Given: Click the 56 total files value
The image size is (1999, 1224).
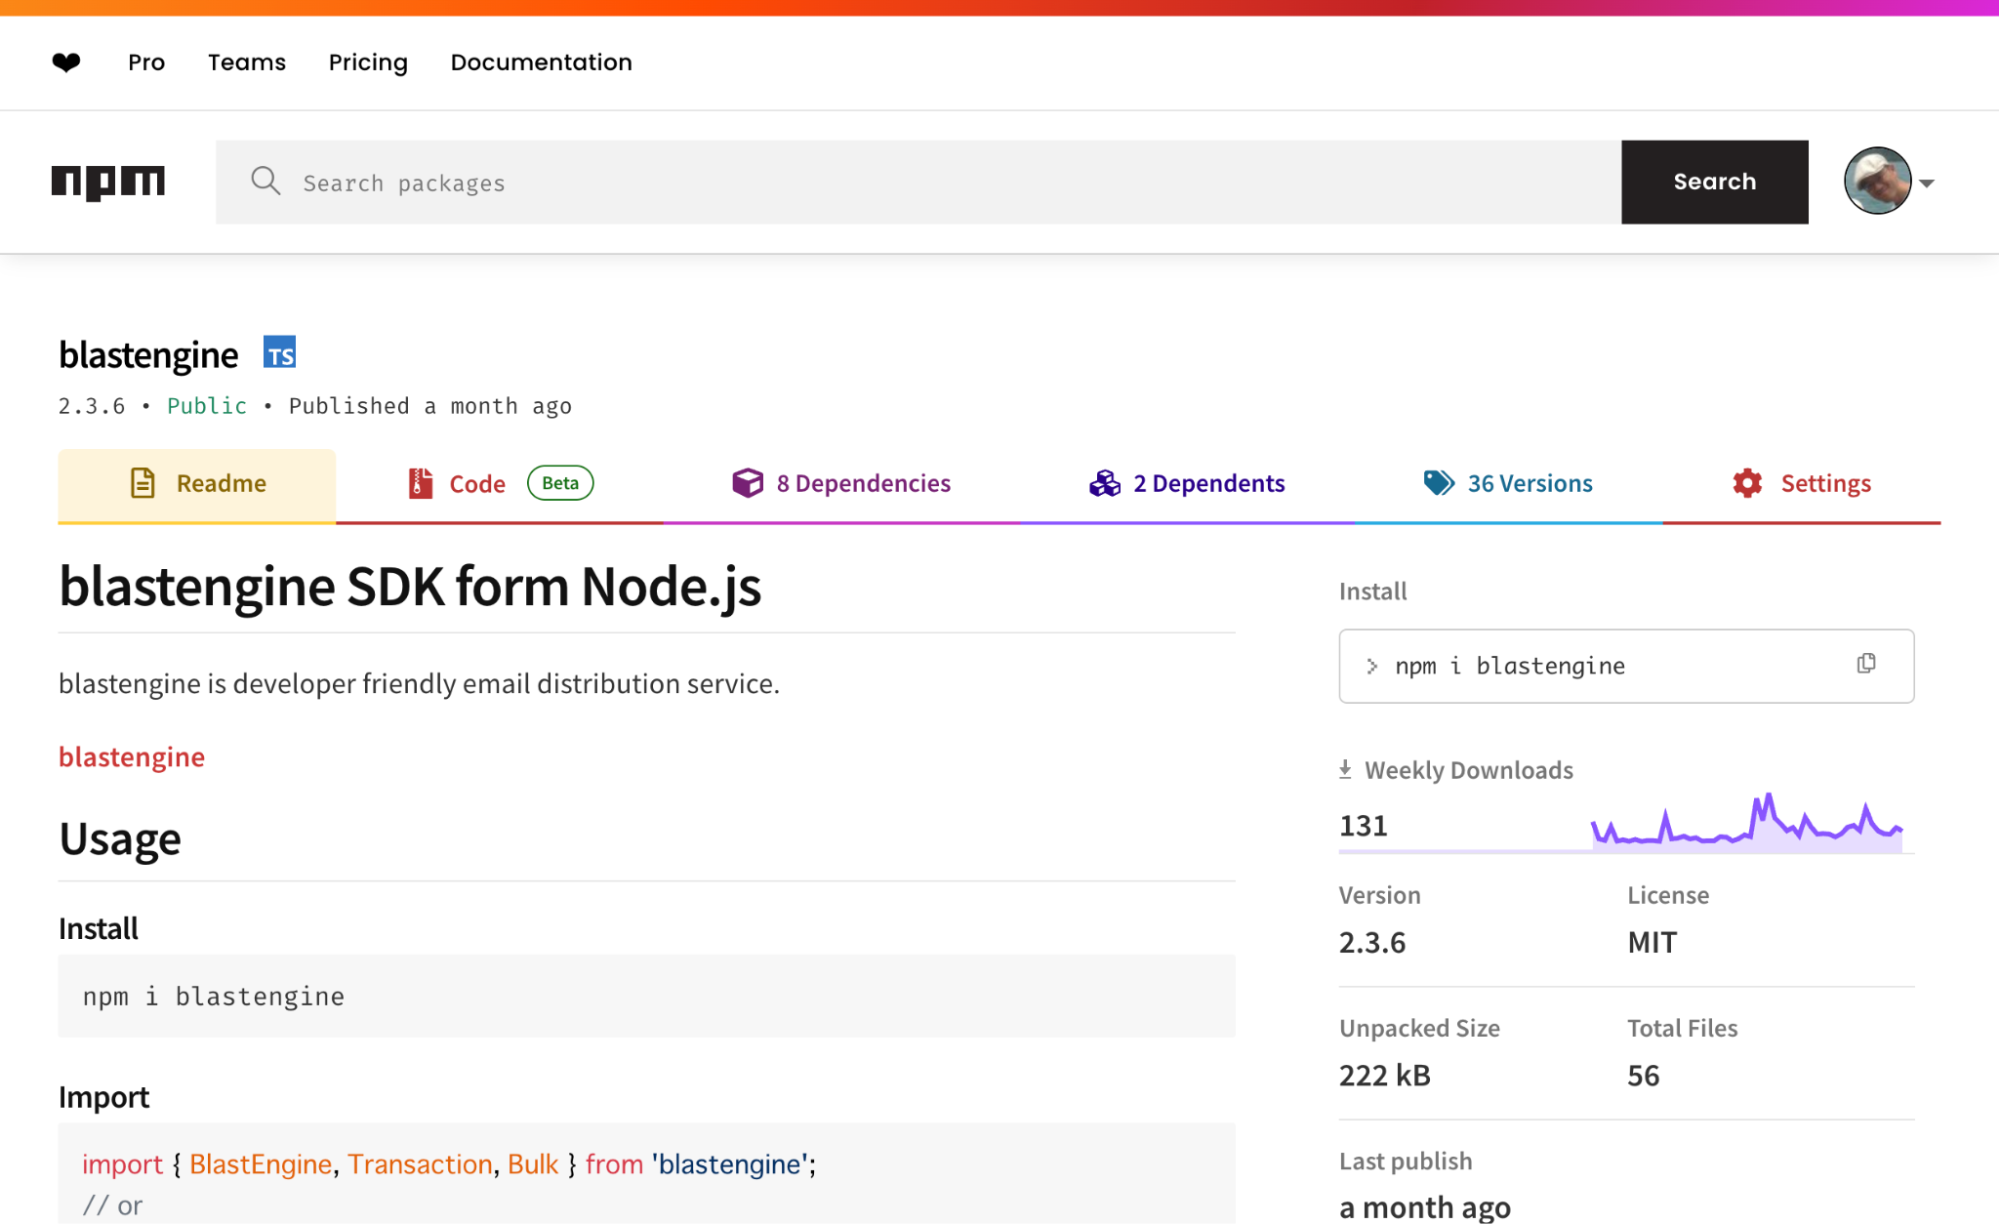Looking at the screenshot, I should [x=1643, y=1075].
